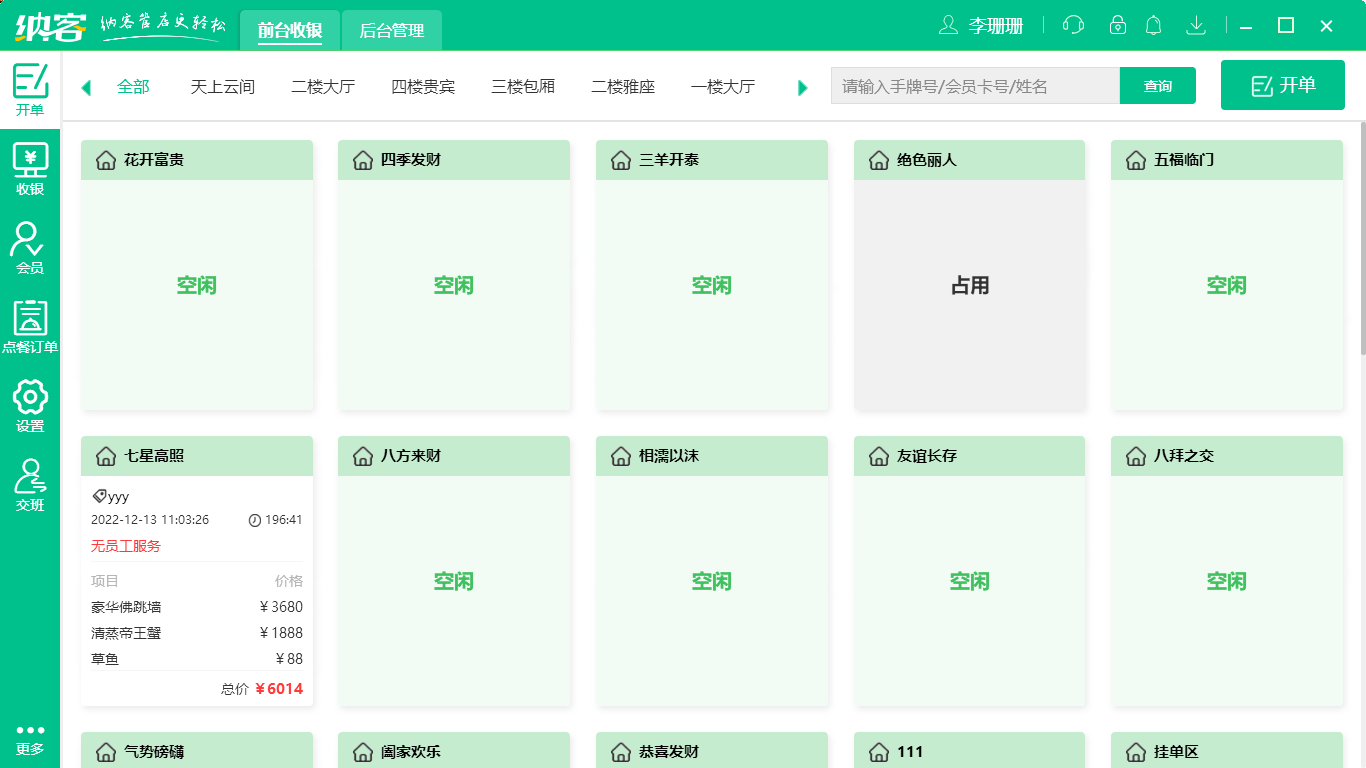Expand the 更多 more menu
This screenshot has height=768, width=1366.
[x=30, y=739]
